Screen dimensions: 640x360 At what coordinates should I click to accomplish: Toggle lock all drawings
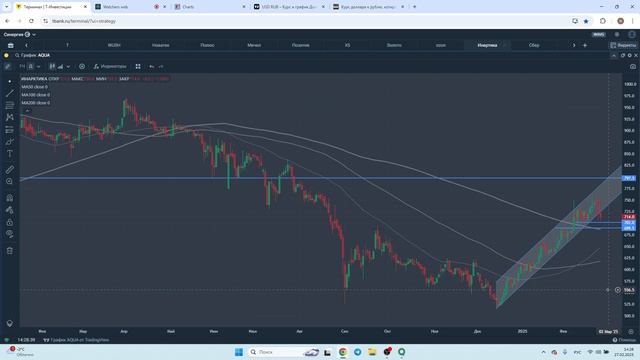point(10,222)
